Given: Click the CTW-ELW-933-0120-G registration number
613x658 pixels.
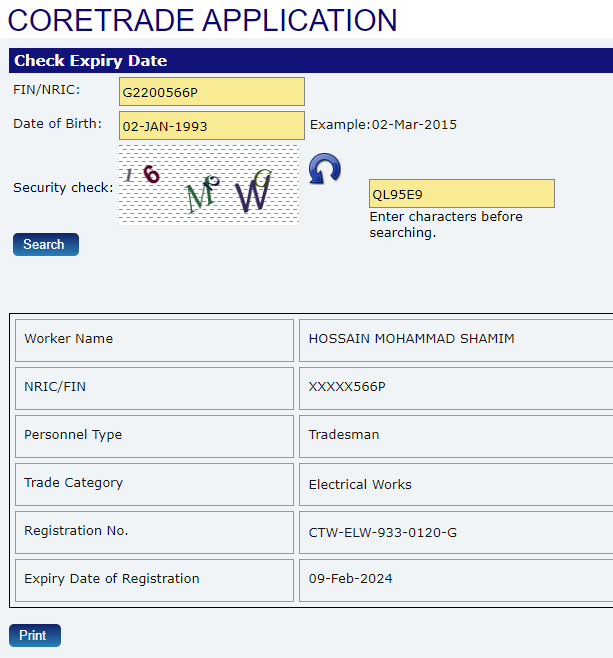Looking at the screenshot, I should click(x=383, y=533).
